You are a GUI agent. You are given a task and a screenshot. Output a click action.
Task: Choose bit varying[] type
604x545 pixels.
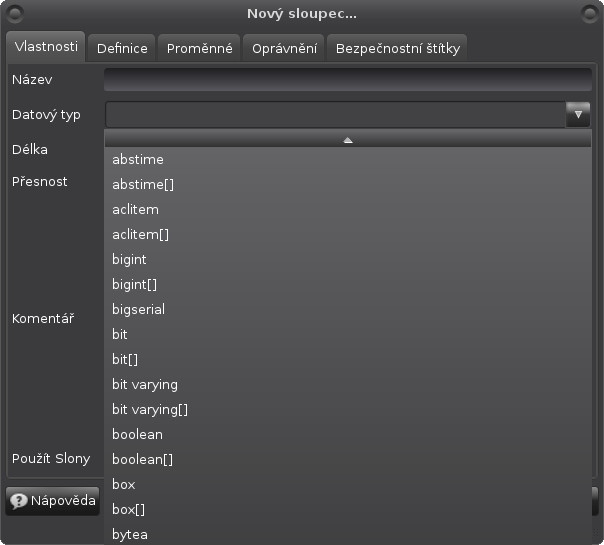click(348, 409)
